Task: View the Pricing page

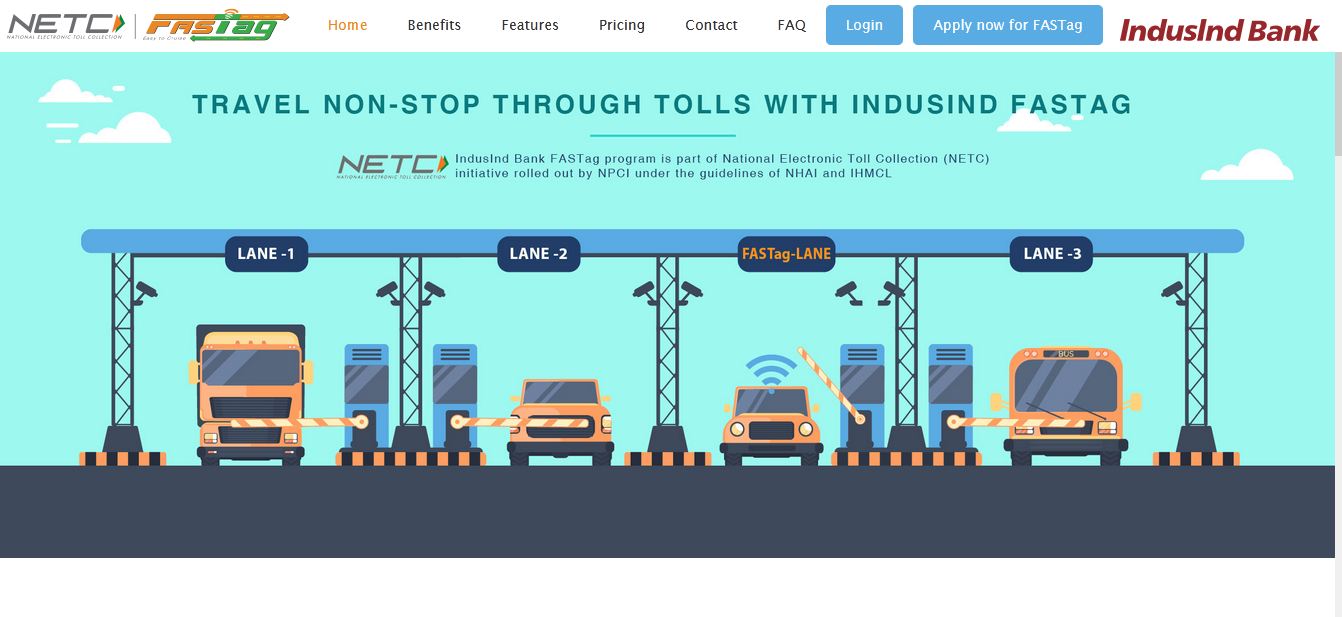Action: click(622, 25)
